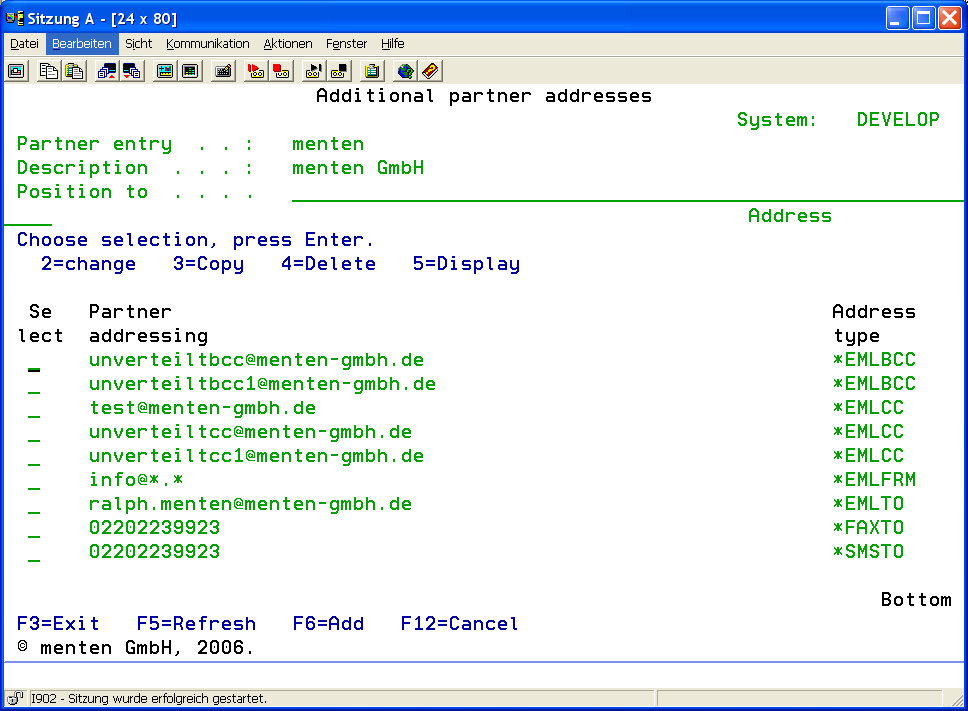968x711 pixels.
Task: Start macro recording with red arrow icon
Action: (x=256, y=71)
